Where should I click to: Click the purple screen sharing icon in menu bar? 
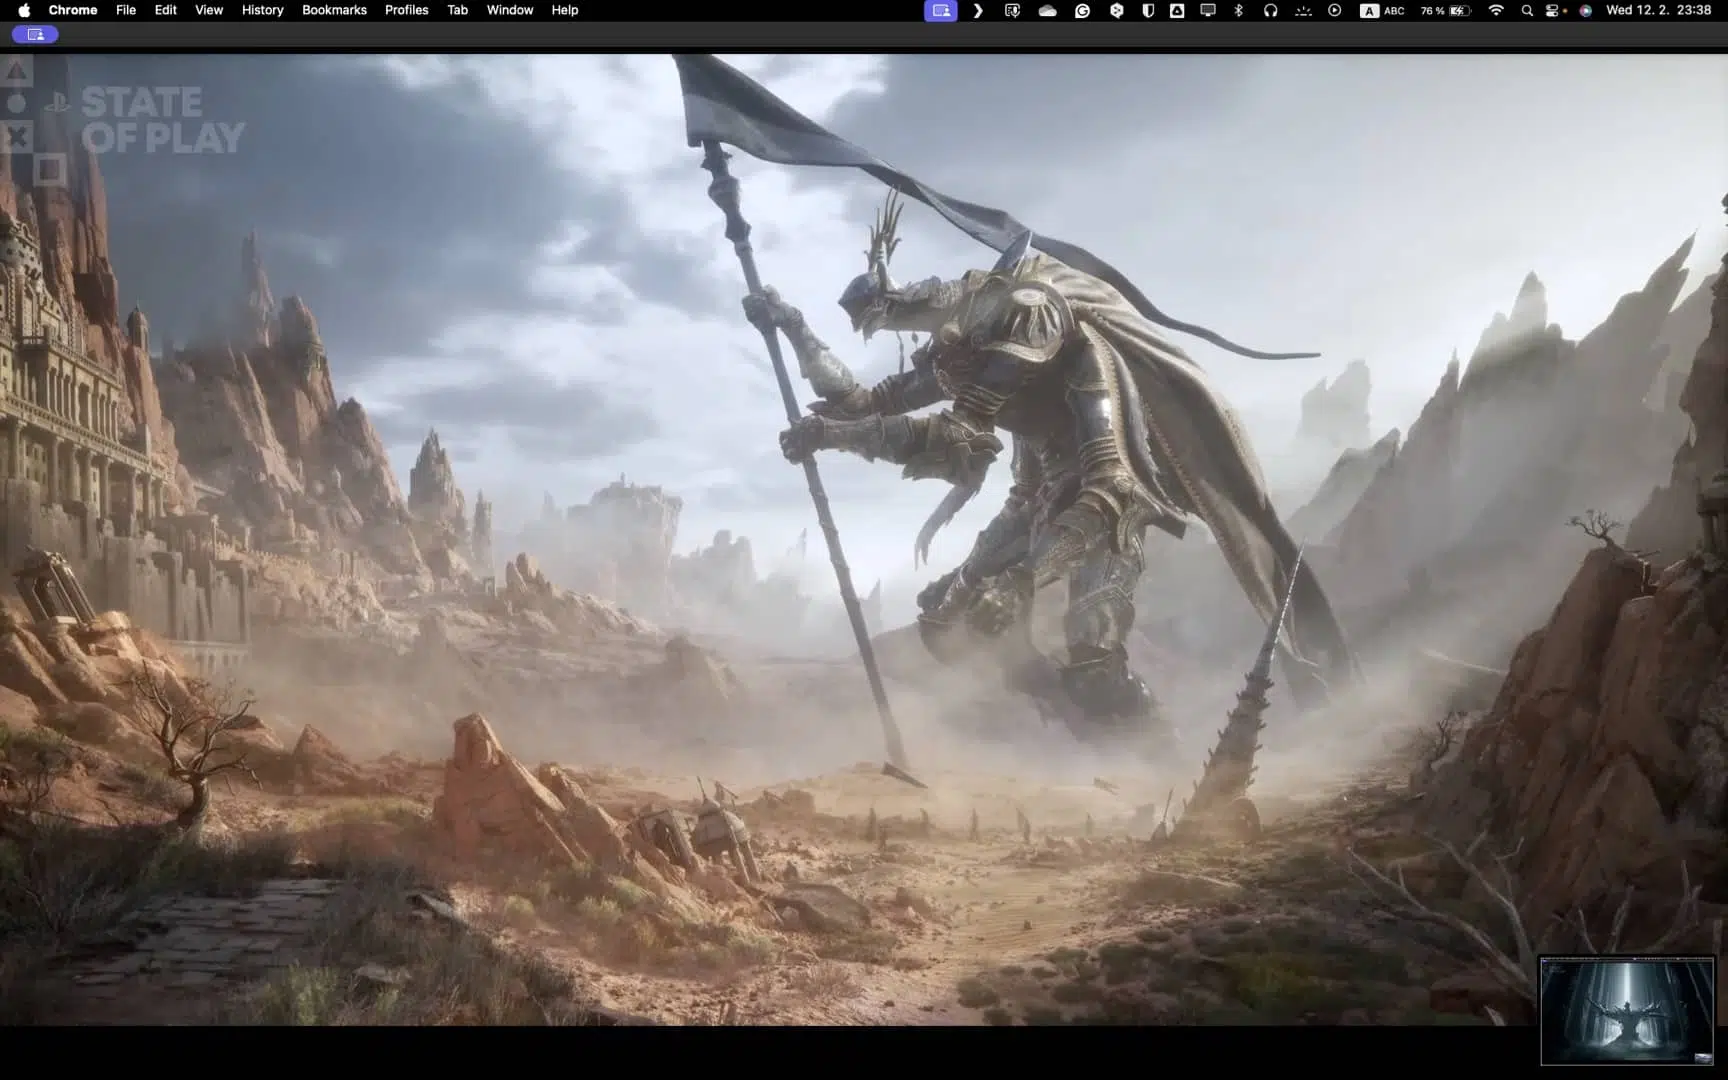point(941,10)
